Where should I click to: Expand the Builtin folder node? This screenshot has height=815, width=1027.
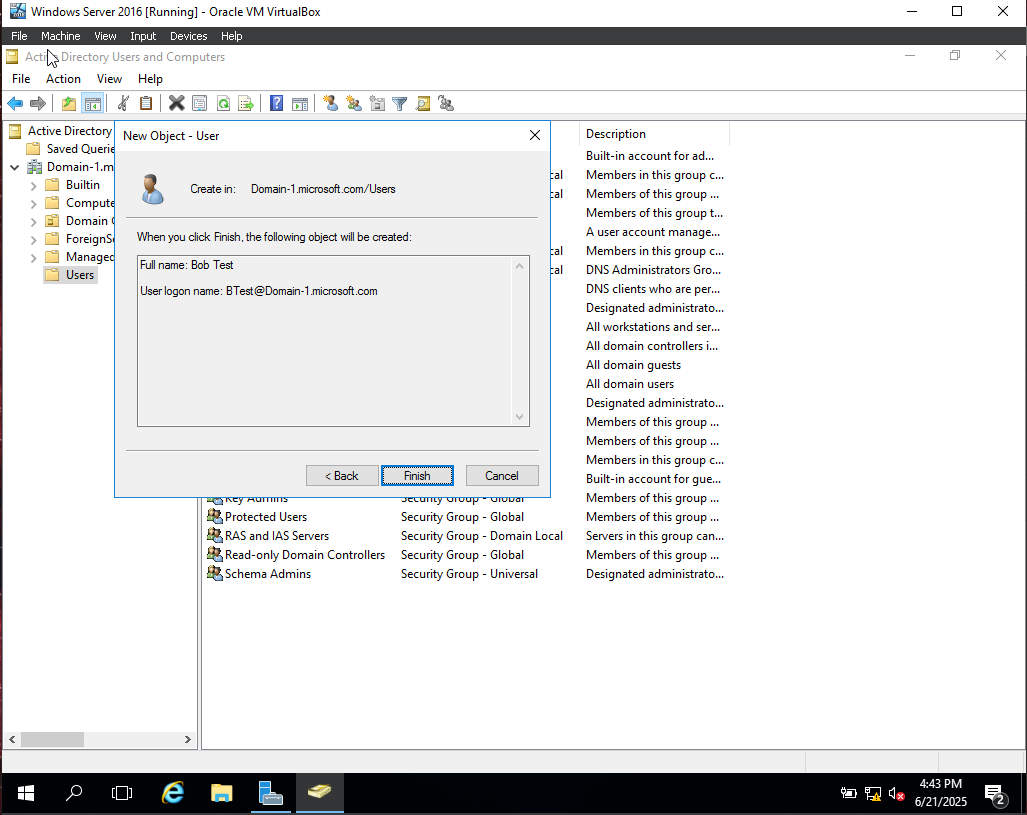click(33, 185)
